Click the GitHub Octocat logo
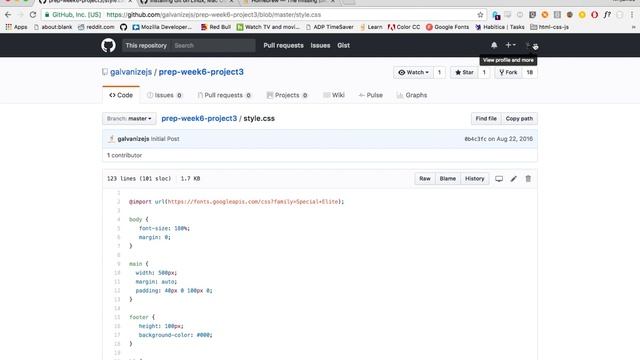Viewport: 640px width, 360px height. [108, 45]
